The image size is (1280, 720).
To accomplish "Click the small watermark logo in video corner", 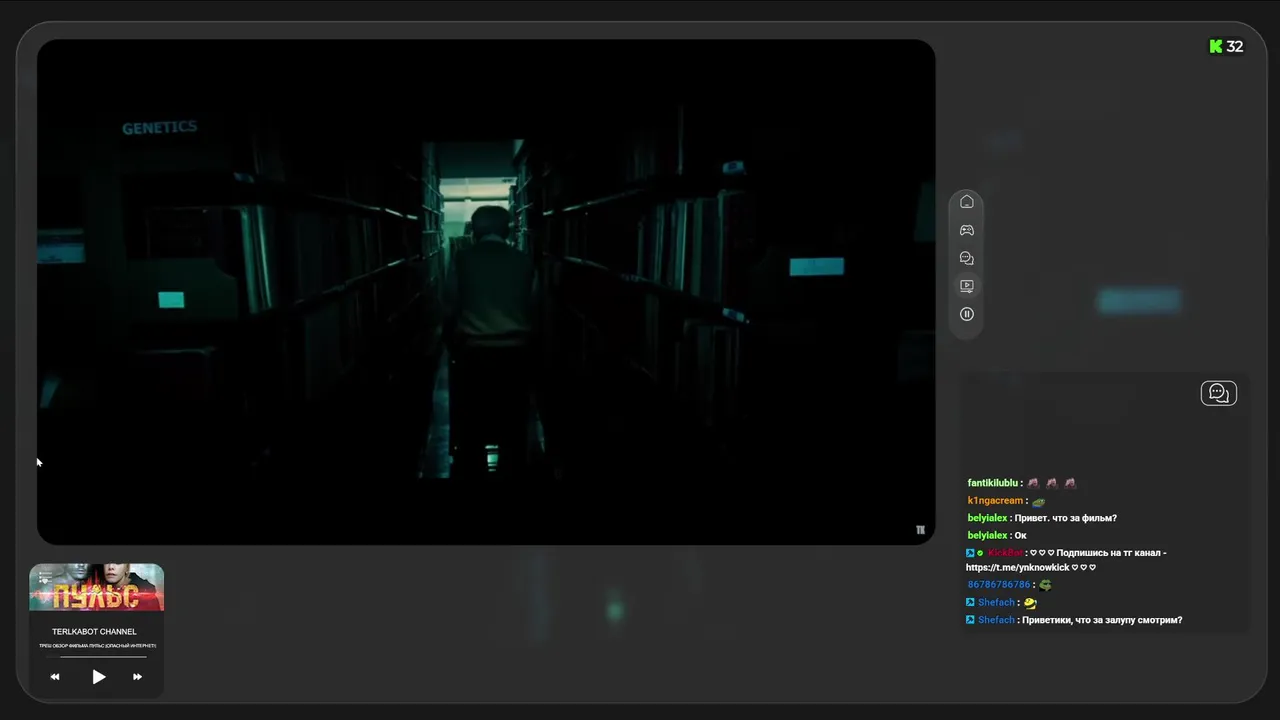I will (920, 530).
